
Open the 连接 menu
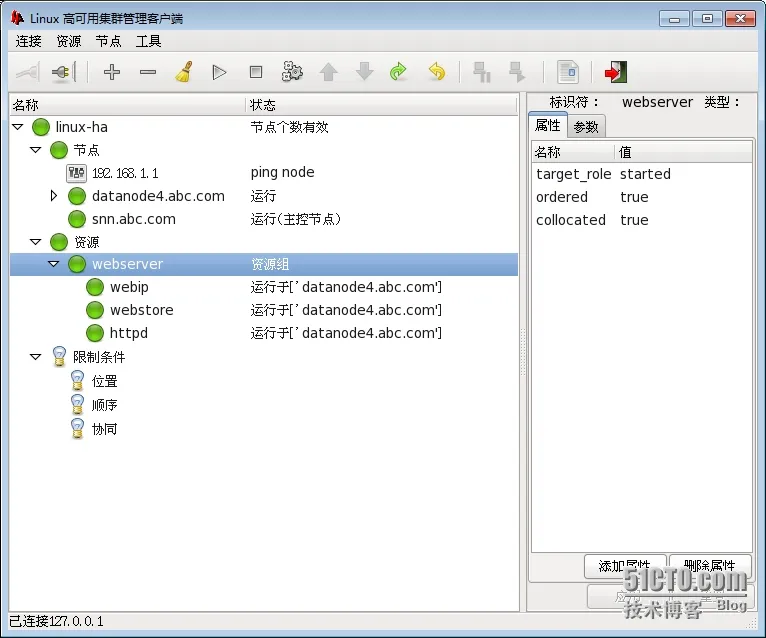[28, 42]
